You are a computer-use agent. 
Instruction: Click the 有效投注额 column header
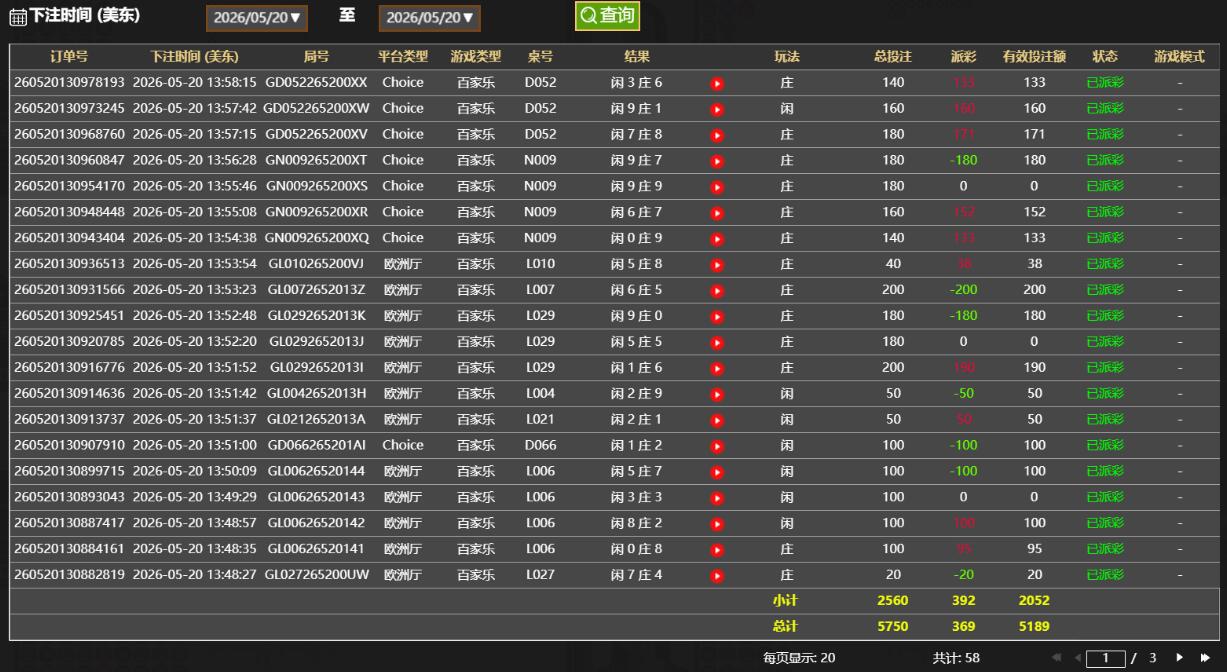1034,57
